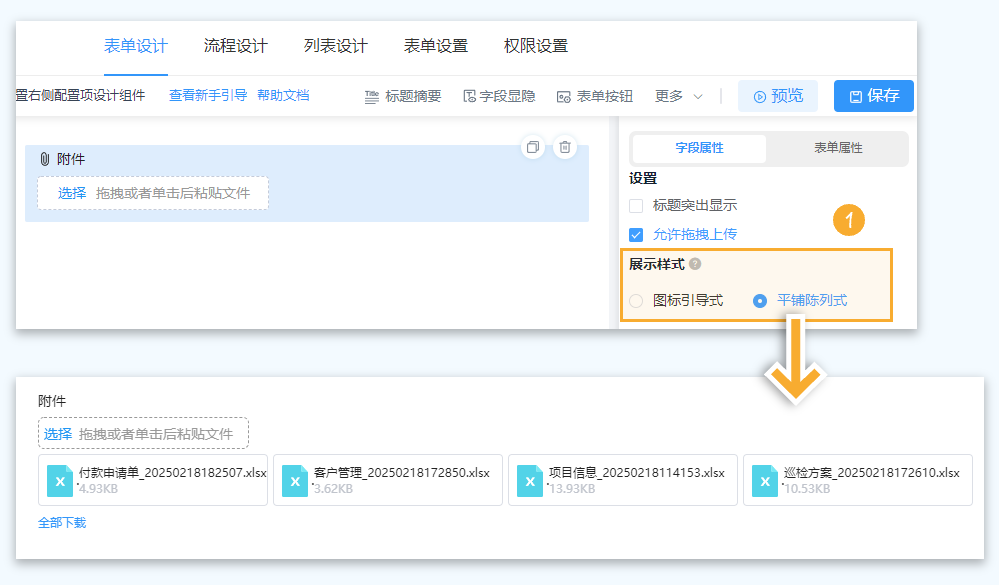
Task: Select the 图标引导式 radio option
Action: tap(636, 300)
